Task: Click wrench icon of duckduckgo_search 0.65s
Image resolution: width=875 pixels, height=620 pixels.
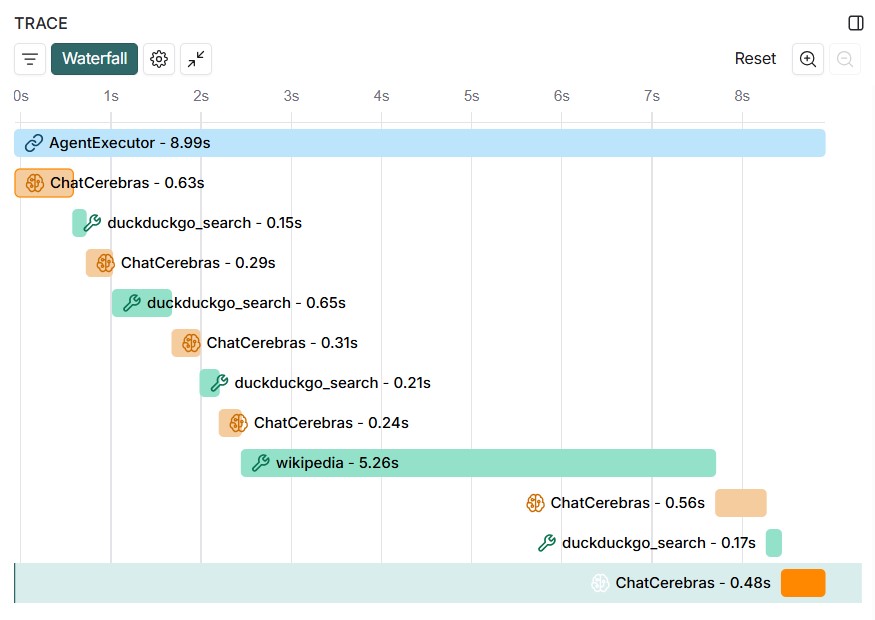Action: [131, 303]
